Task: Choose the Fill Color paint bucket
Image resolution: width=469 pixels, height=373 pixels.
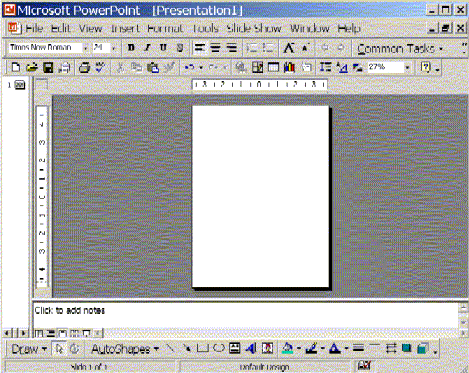Action: coord(287,348)
